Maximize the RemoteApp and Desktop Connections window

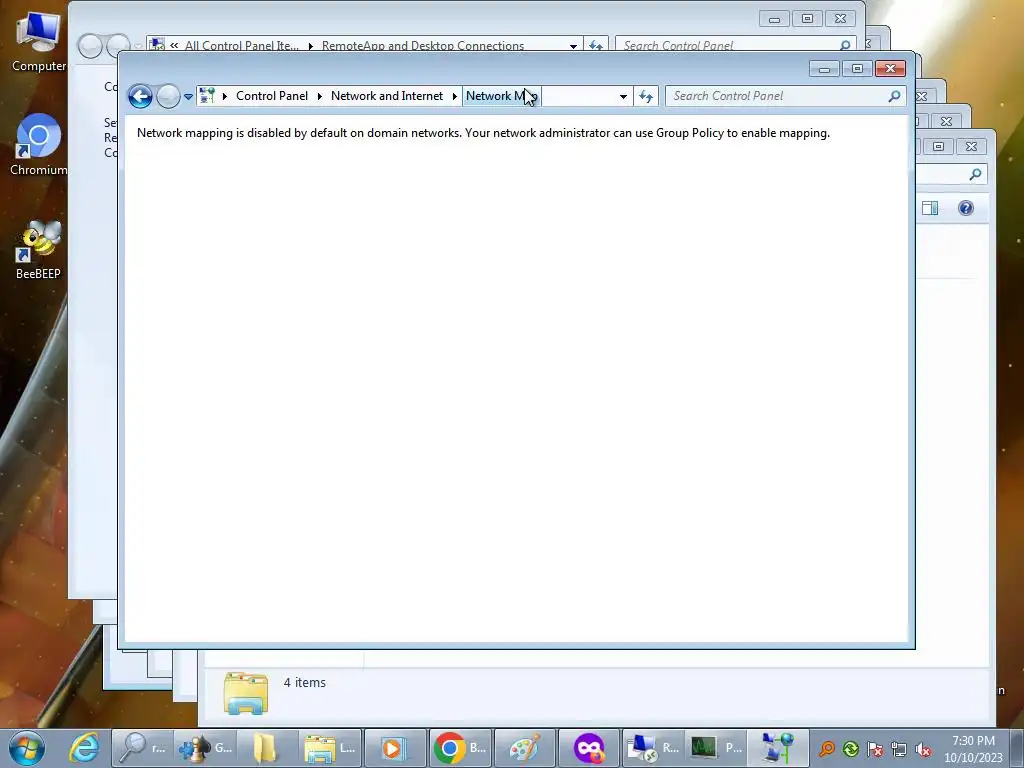(807, 19)
